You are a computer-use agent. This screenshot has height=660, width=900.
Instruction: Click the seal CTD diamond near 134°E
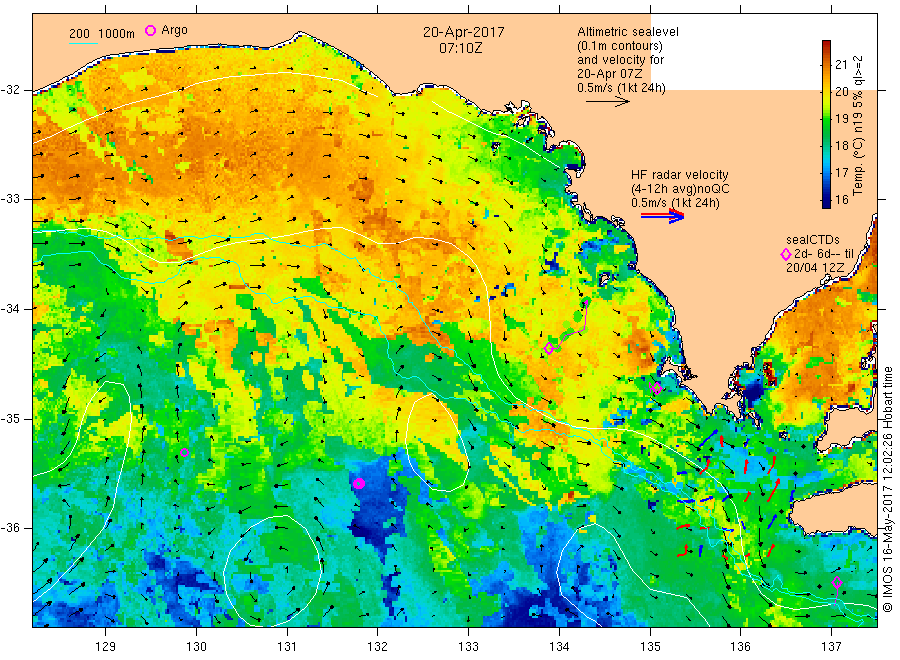(x=549, y=348)
